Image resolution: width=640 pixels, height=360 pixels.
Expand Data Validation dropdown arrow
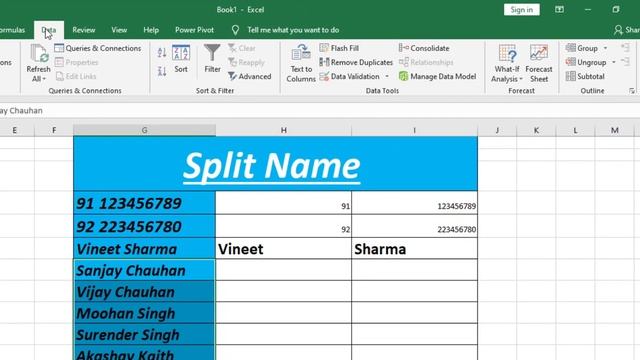(387, 76)
